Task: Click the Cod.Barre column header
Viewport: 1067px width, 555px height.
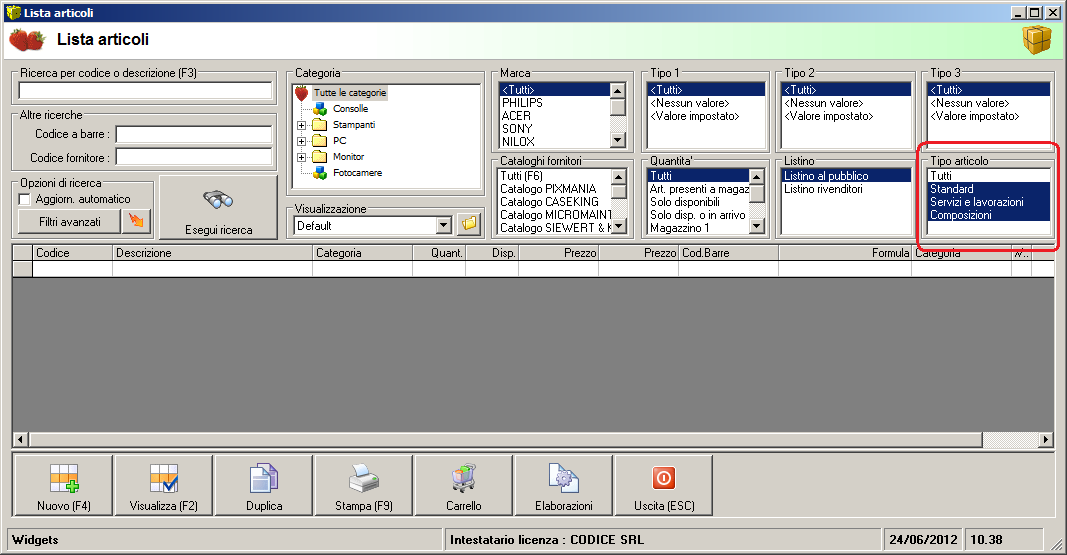Action: 729,252
